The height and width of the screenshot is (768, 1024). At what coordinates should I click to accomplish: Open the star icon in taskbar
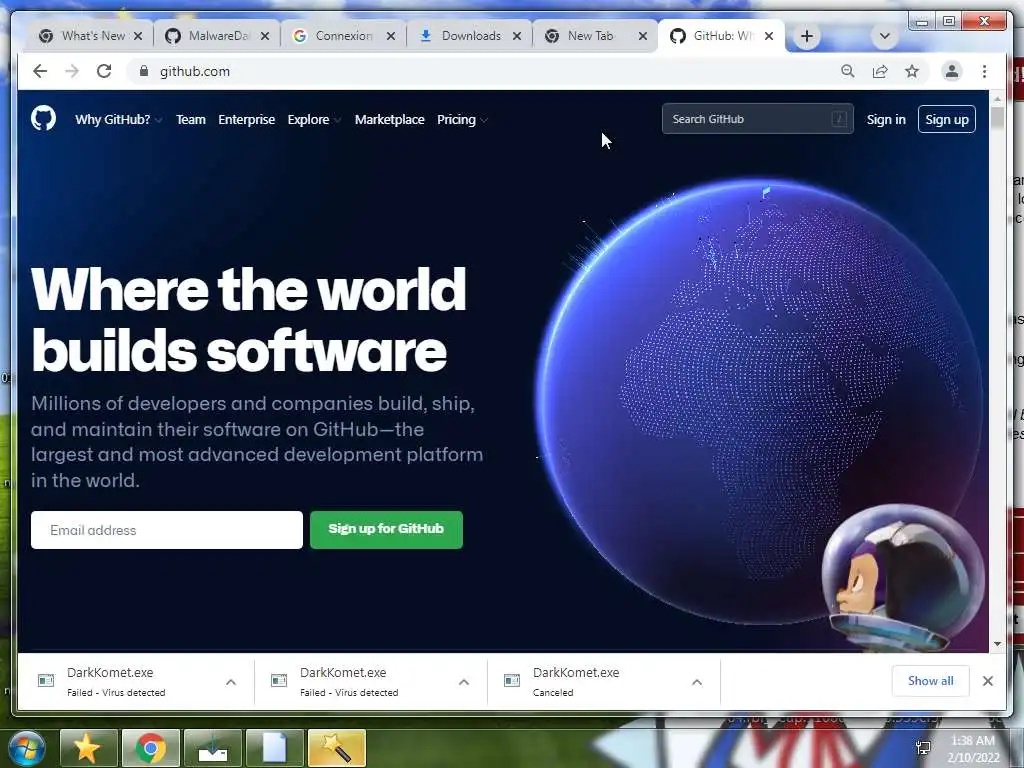click(x=88, y=748)
